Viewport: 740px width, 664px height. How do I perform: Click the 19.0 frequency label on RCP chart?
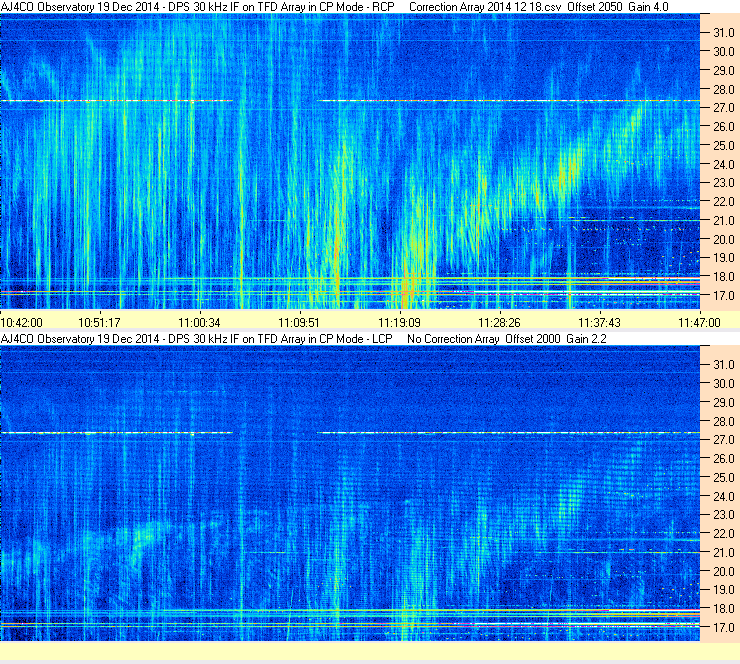click(723, 258)
